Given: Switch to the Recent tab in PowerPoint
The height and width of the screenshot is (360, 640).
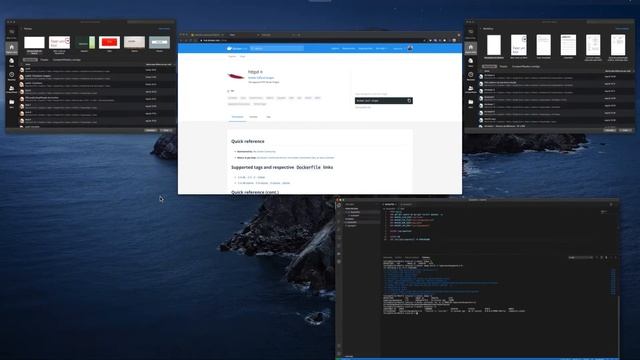Looking at the screenshot, I should 30,60.
